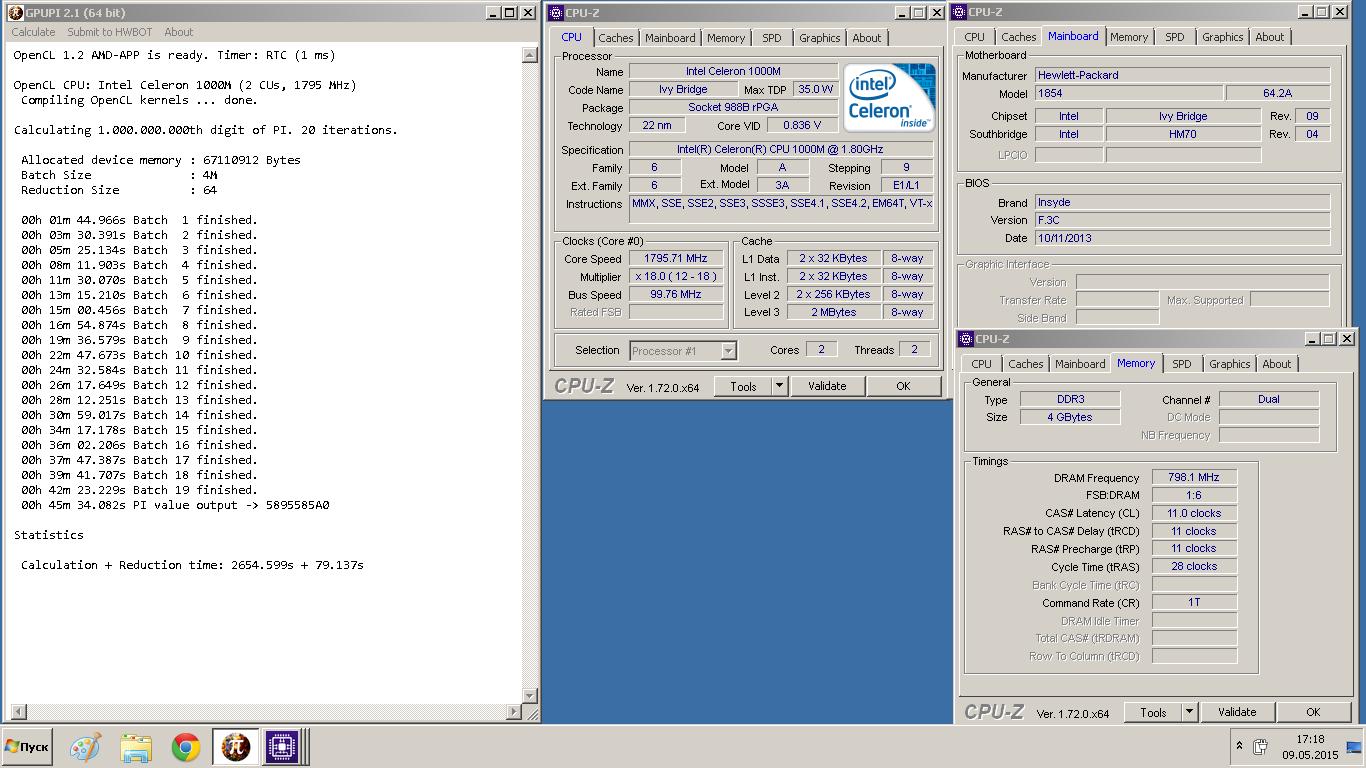Screen dimensions: 1366x768
Task: Open SPD tab in Memory window
Action: pyautogui.click(x=1182, y=364)
